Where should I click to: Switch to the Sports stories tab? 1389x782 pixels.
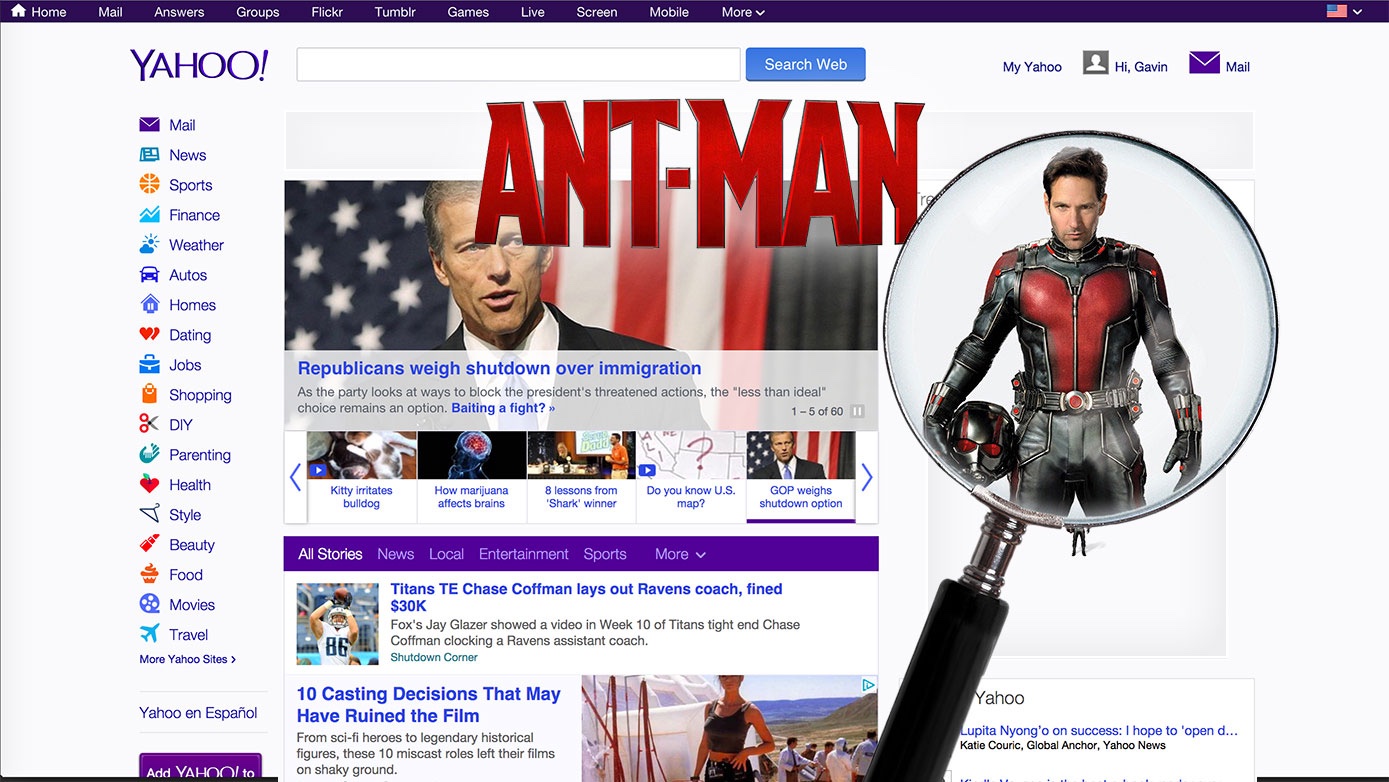click(x=605, y=554)
